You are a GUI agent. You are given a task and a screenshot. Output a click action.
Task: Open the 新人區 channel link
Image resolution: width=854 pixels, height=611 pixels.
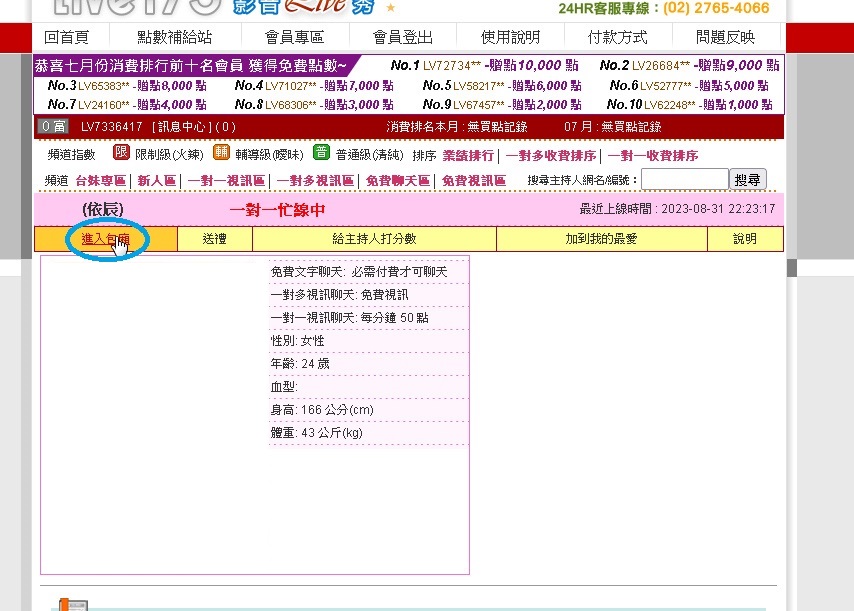(x=156, y=181)
